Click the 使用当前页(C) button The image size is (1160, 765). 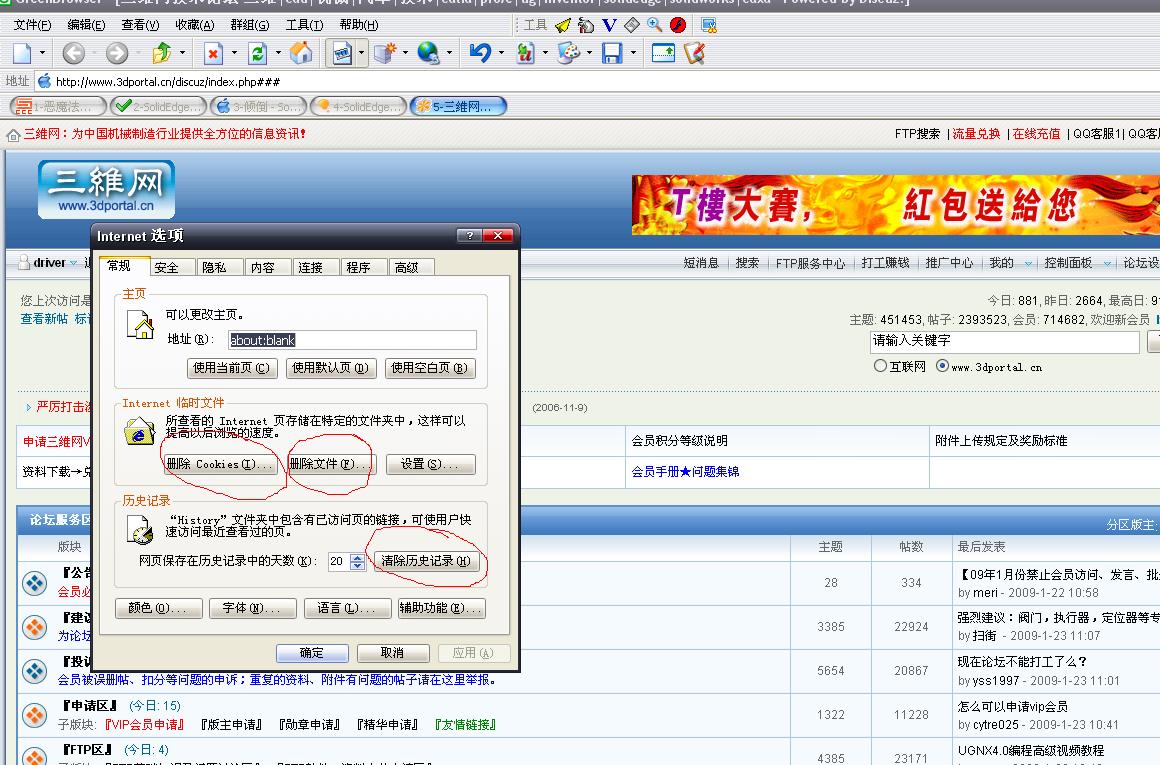pyautogui.click(x=232, y=368)
